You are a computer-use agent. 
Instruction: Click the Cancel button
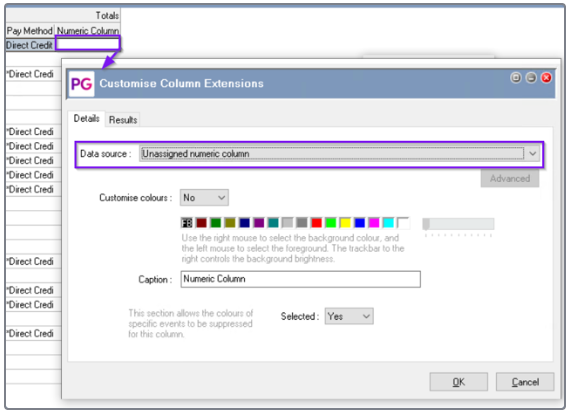[525, 382]
